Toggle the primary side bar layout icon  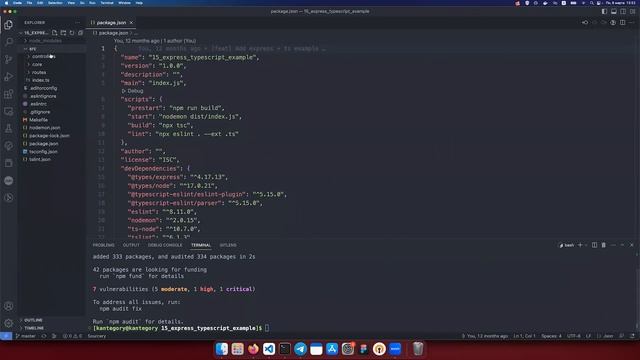pyautogui.click(x=604, y=11)
